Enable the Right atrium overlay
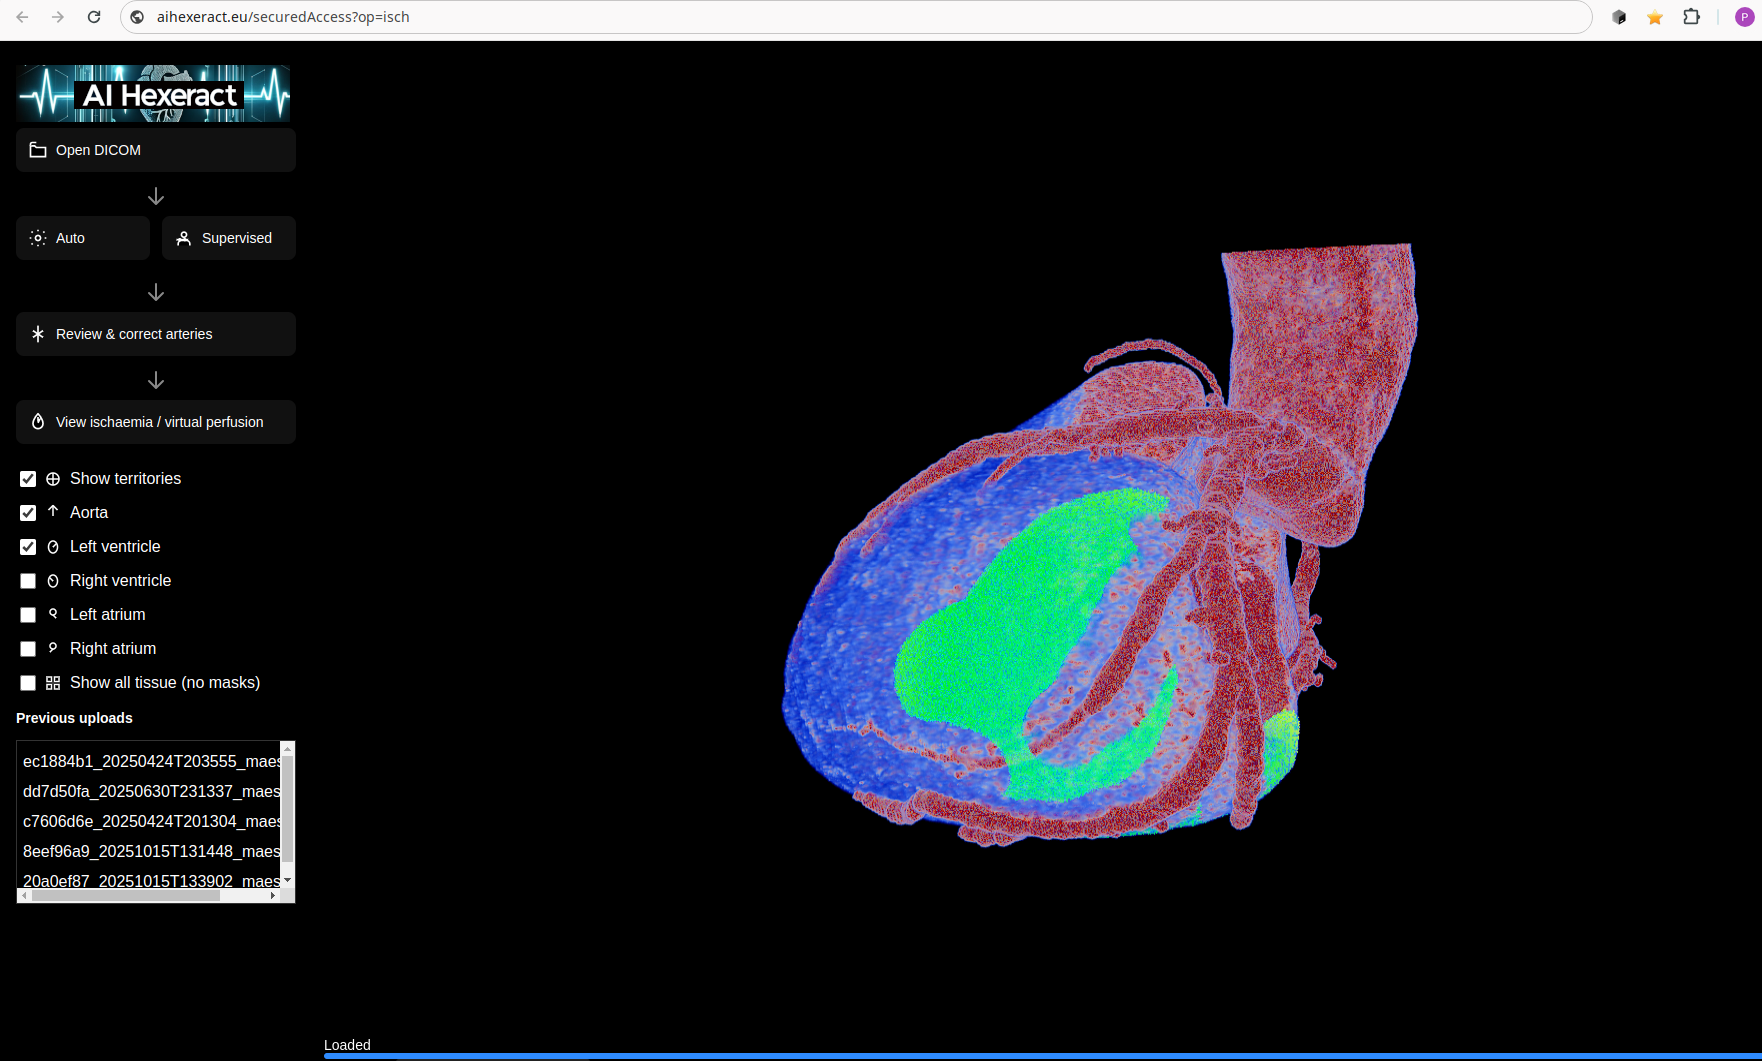 pos(27,649)
